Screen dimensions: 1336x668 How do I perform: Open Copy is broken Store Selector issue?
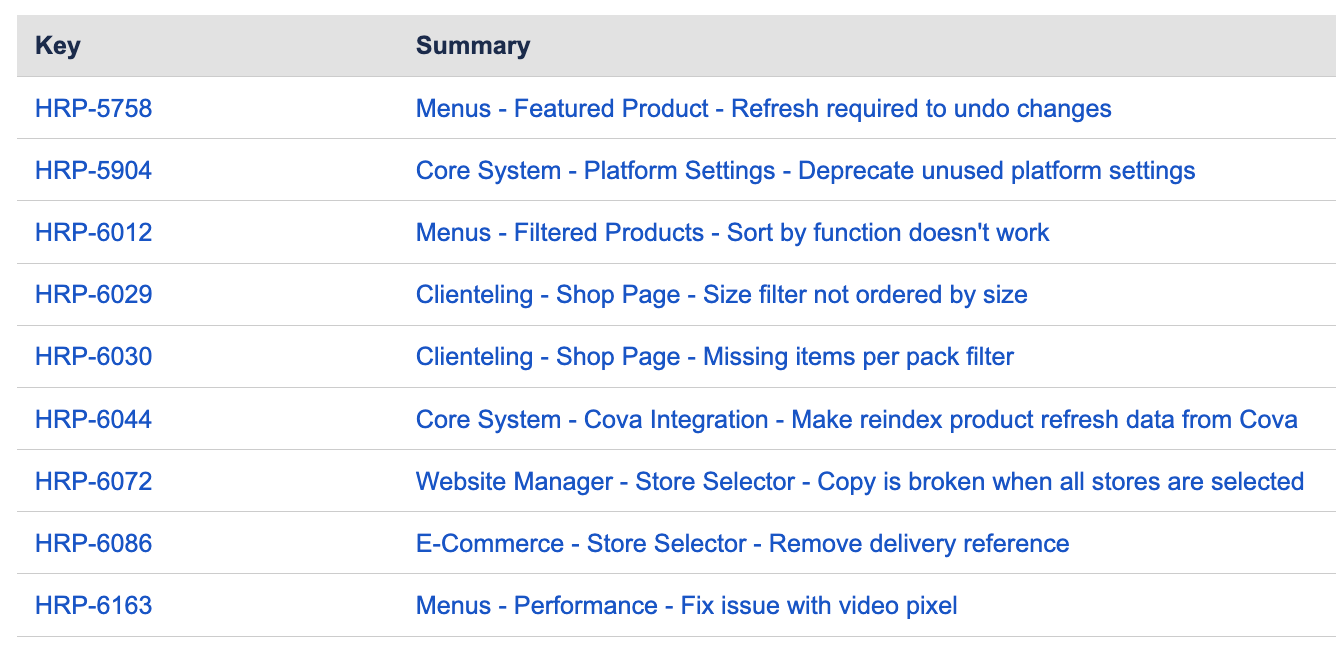[859, 481]
